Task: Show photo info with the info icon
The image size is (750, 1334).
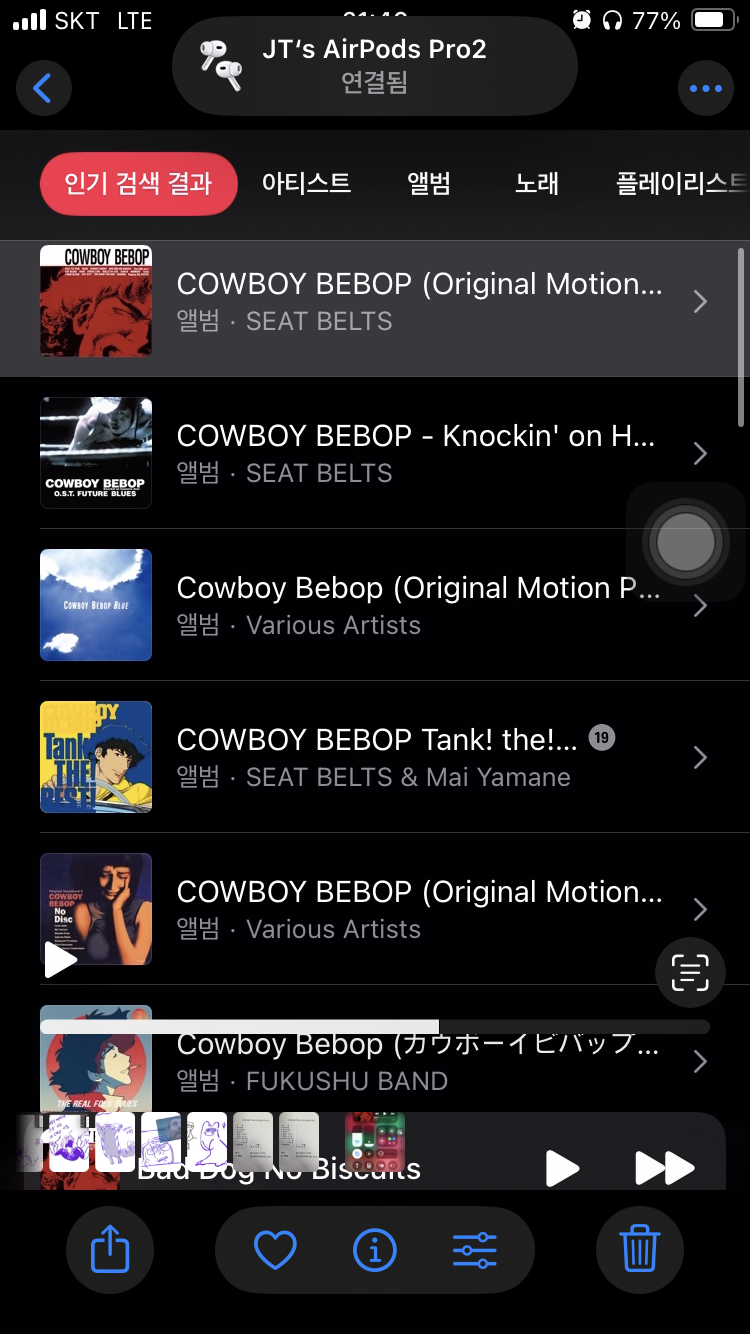Action: [x=375, y=1250]
